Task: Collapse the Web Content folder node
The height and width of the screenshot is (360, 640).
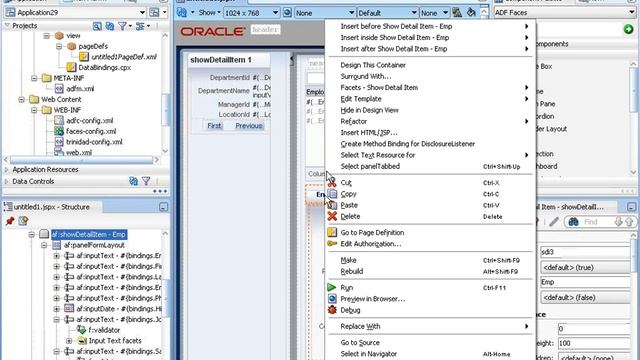Action: tap(22, 99)
